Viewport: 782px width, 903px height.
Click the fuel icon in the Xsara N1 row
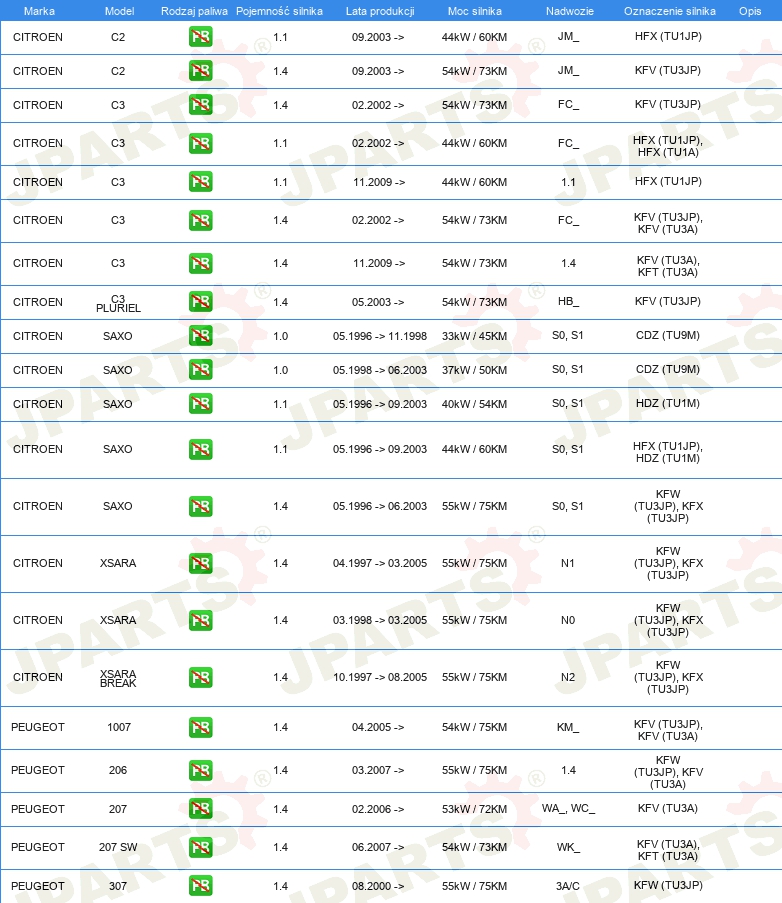pyautogui.click(x=200, y=563)
